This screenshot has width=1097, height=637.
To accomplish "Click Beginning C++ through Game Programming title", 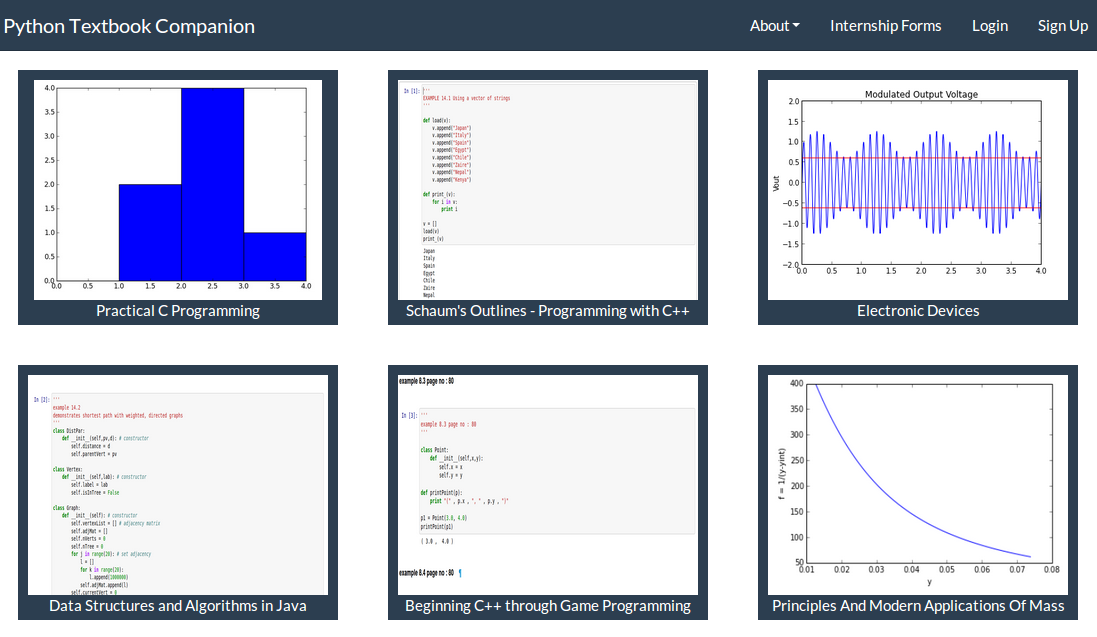I will [x=547, y=606].
